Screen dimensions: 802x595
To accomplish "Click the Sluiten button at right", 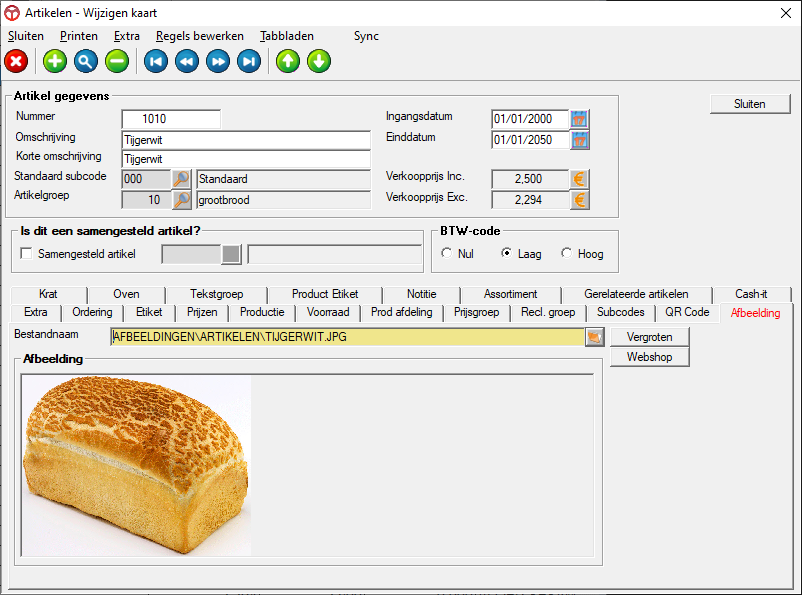I will (750, 104).
